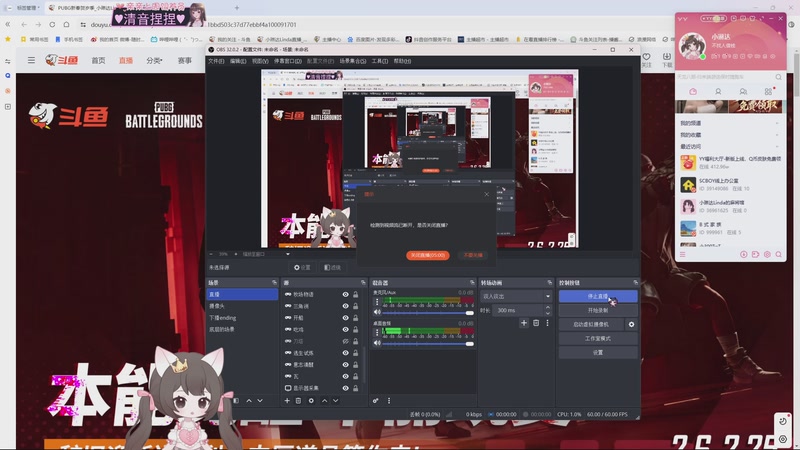Image resolution: width=800 pixels, height=450 pixels.
Task: Mute the 麦克风/Aux speaker icon
Action: [377, 312]
